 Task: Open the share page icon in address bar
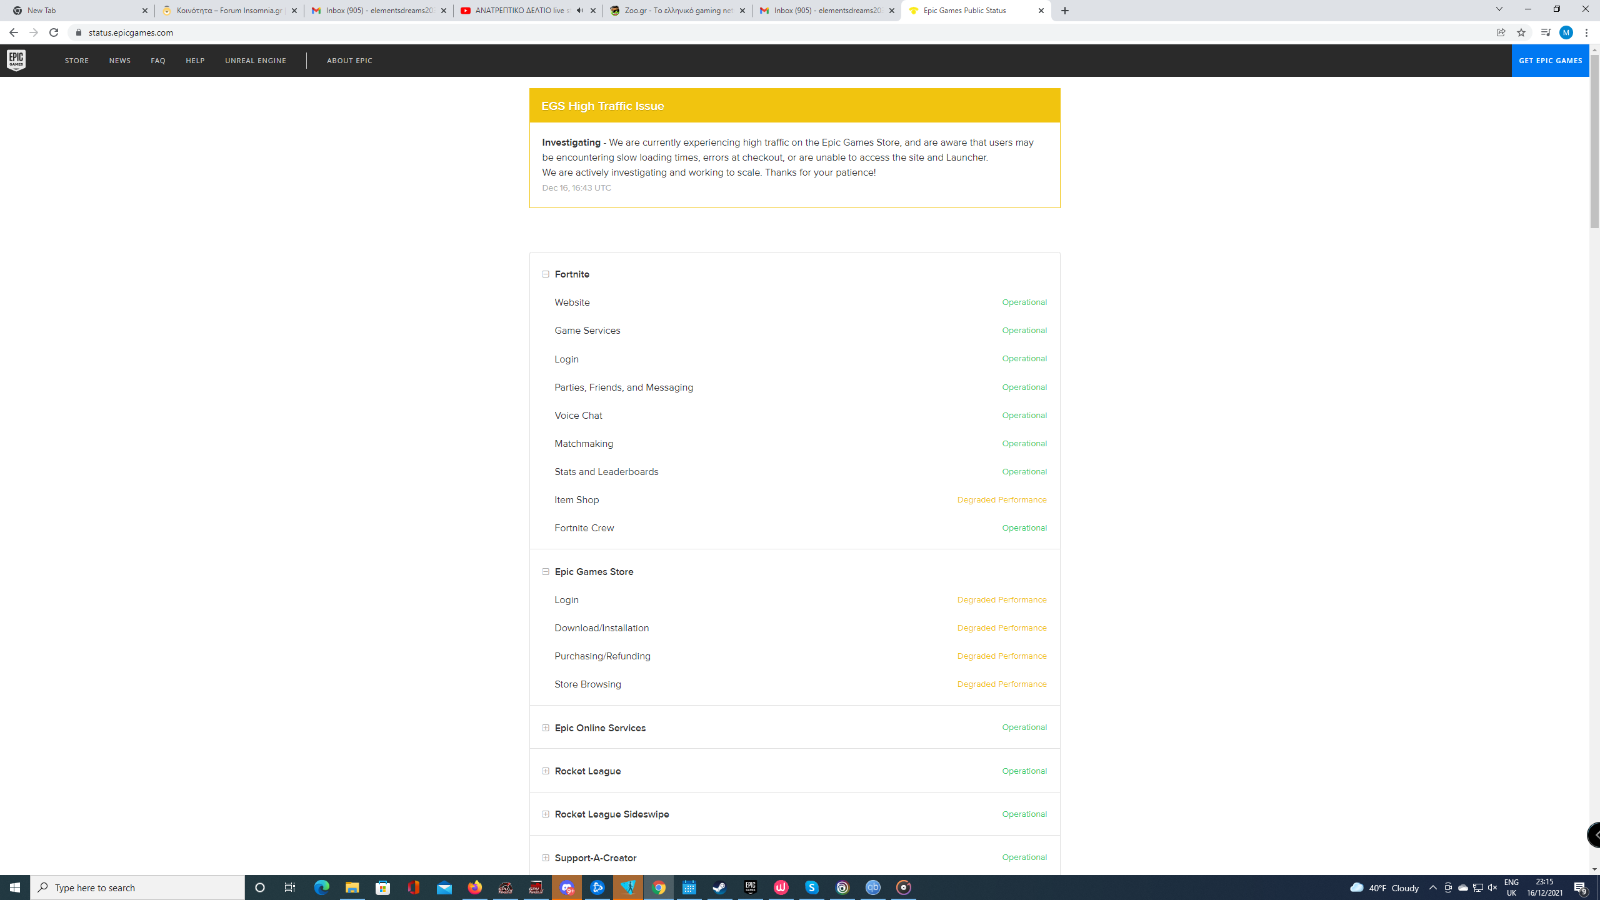coord(1501,32)
